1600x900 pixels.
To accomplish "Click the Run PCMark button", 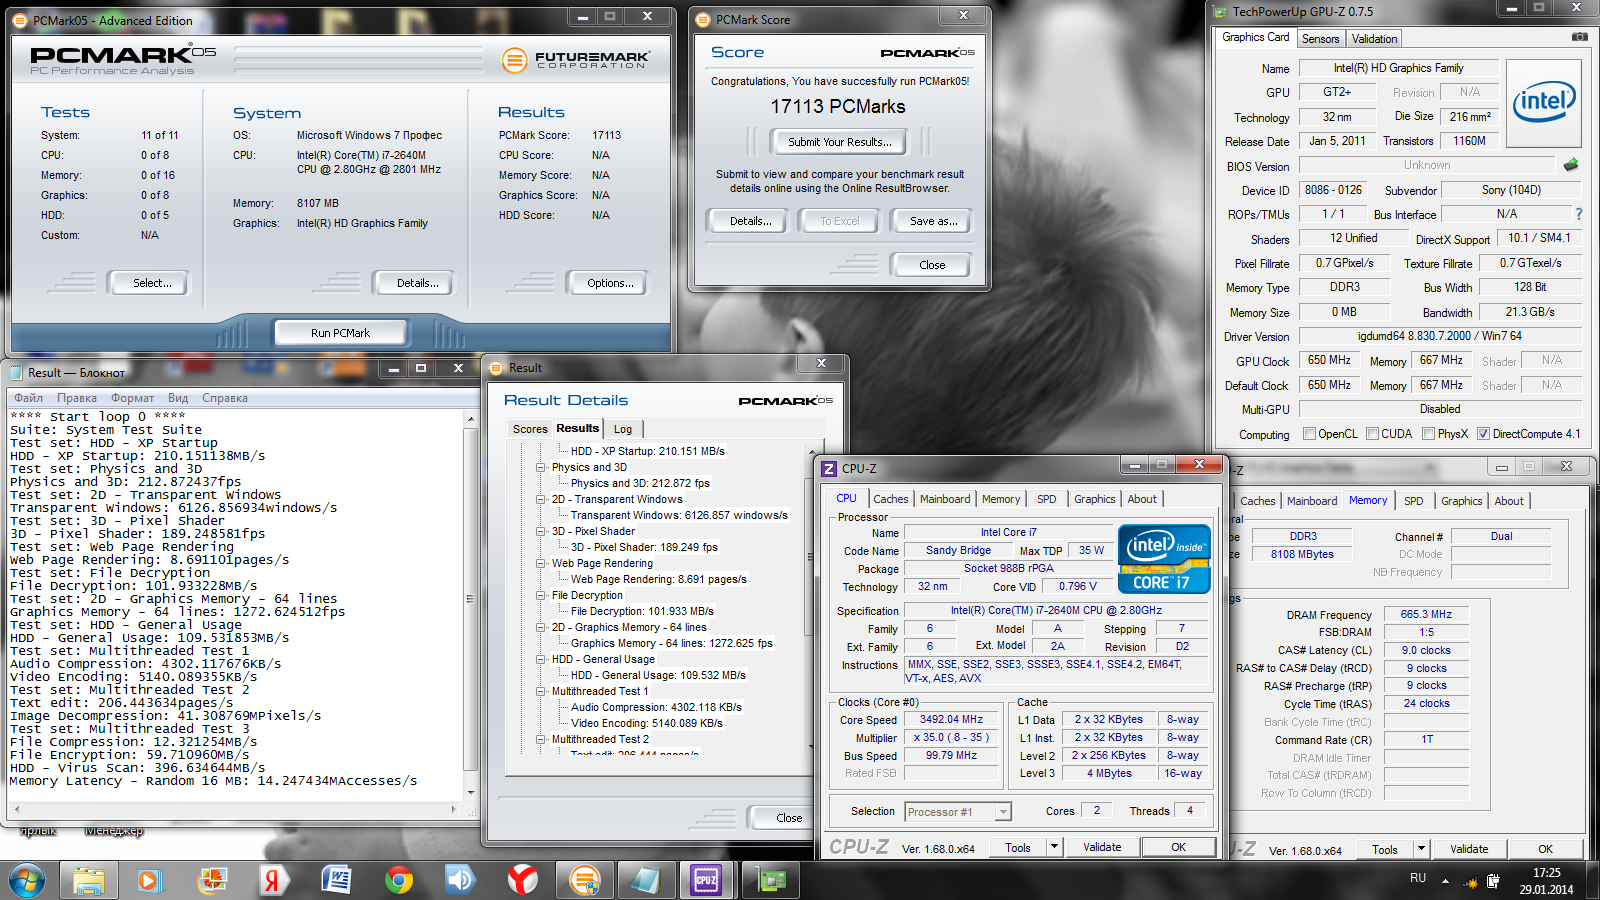I will [340, 333].
